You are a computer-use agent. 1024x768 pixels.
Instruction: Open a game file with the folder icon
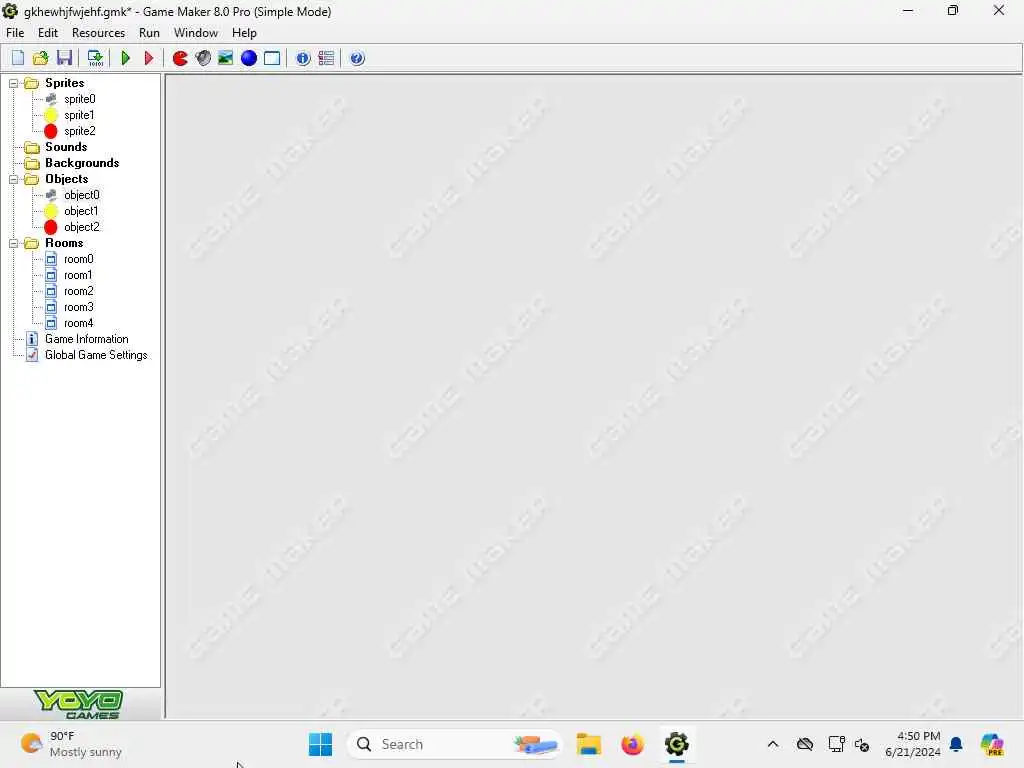click(40, 58)
